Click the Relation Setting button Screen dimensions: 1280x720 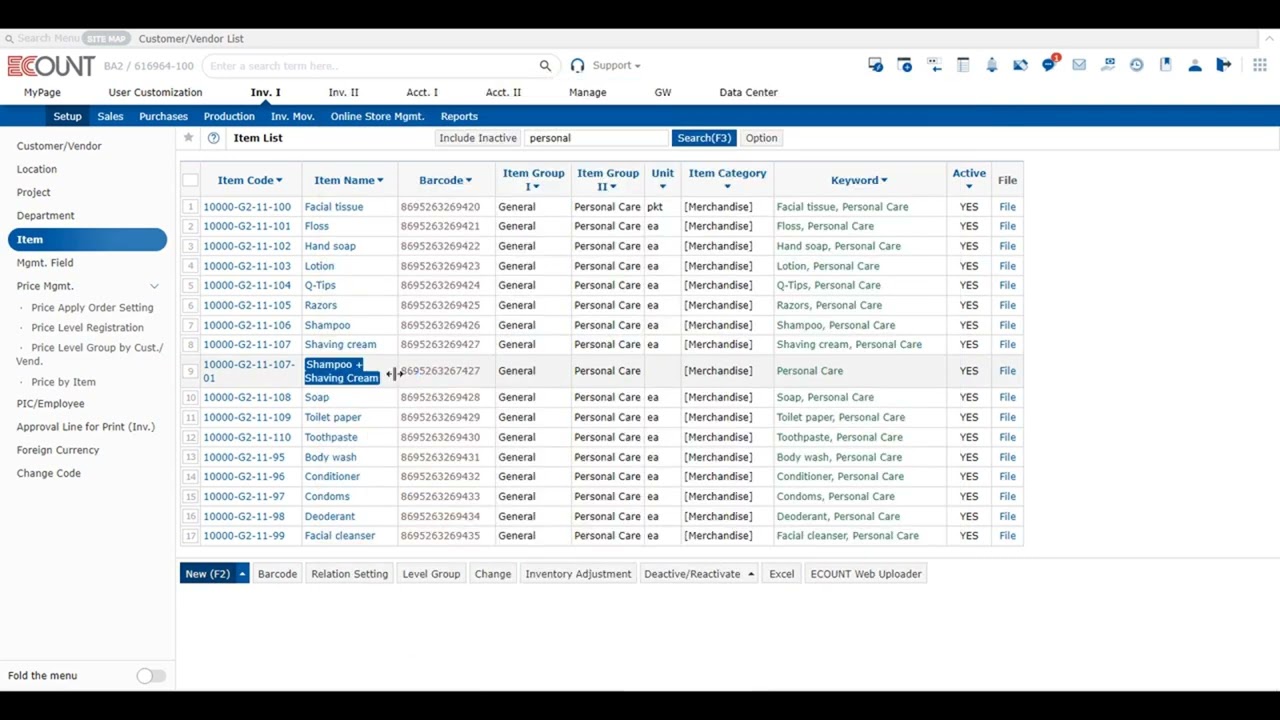pyautogui.click(x=349, y=574)
